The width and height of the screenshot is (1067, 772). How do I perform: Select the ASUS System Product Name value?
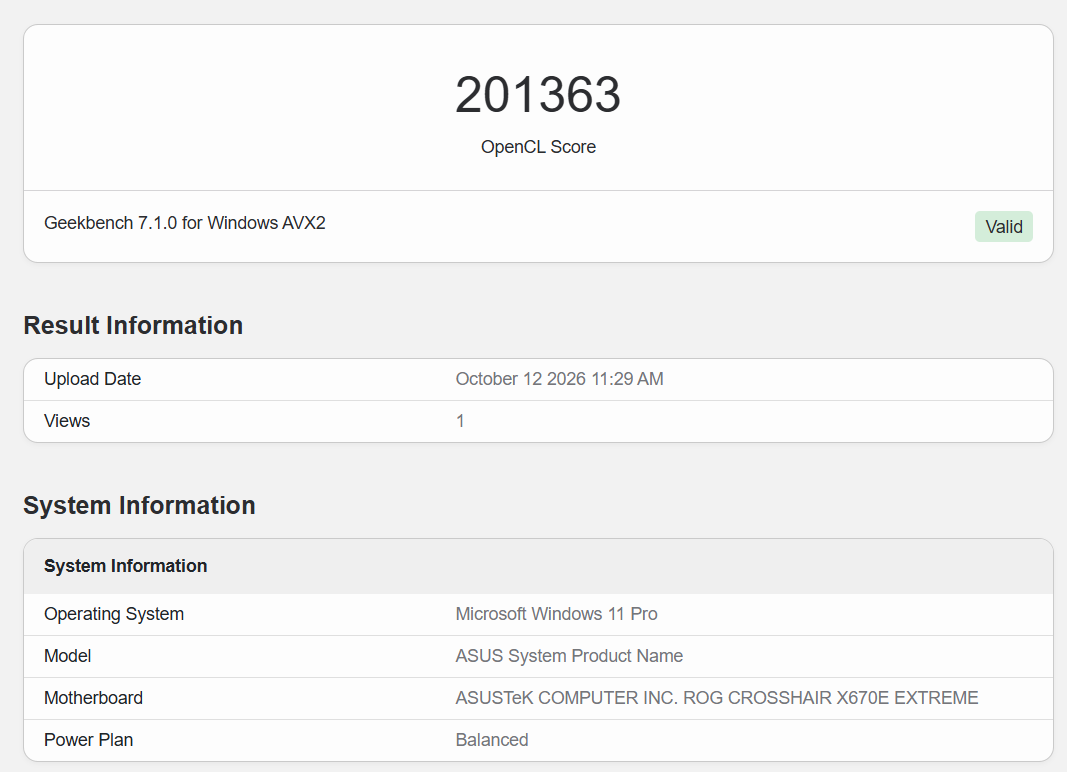pos(570,656)
